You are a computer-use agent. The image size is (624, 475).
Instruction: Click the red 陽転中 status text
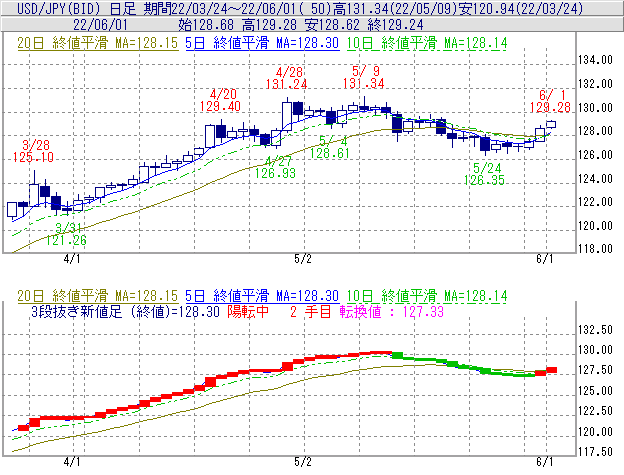(248, 311)
